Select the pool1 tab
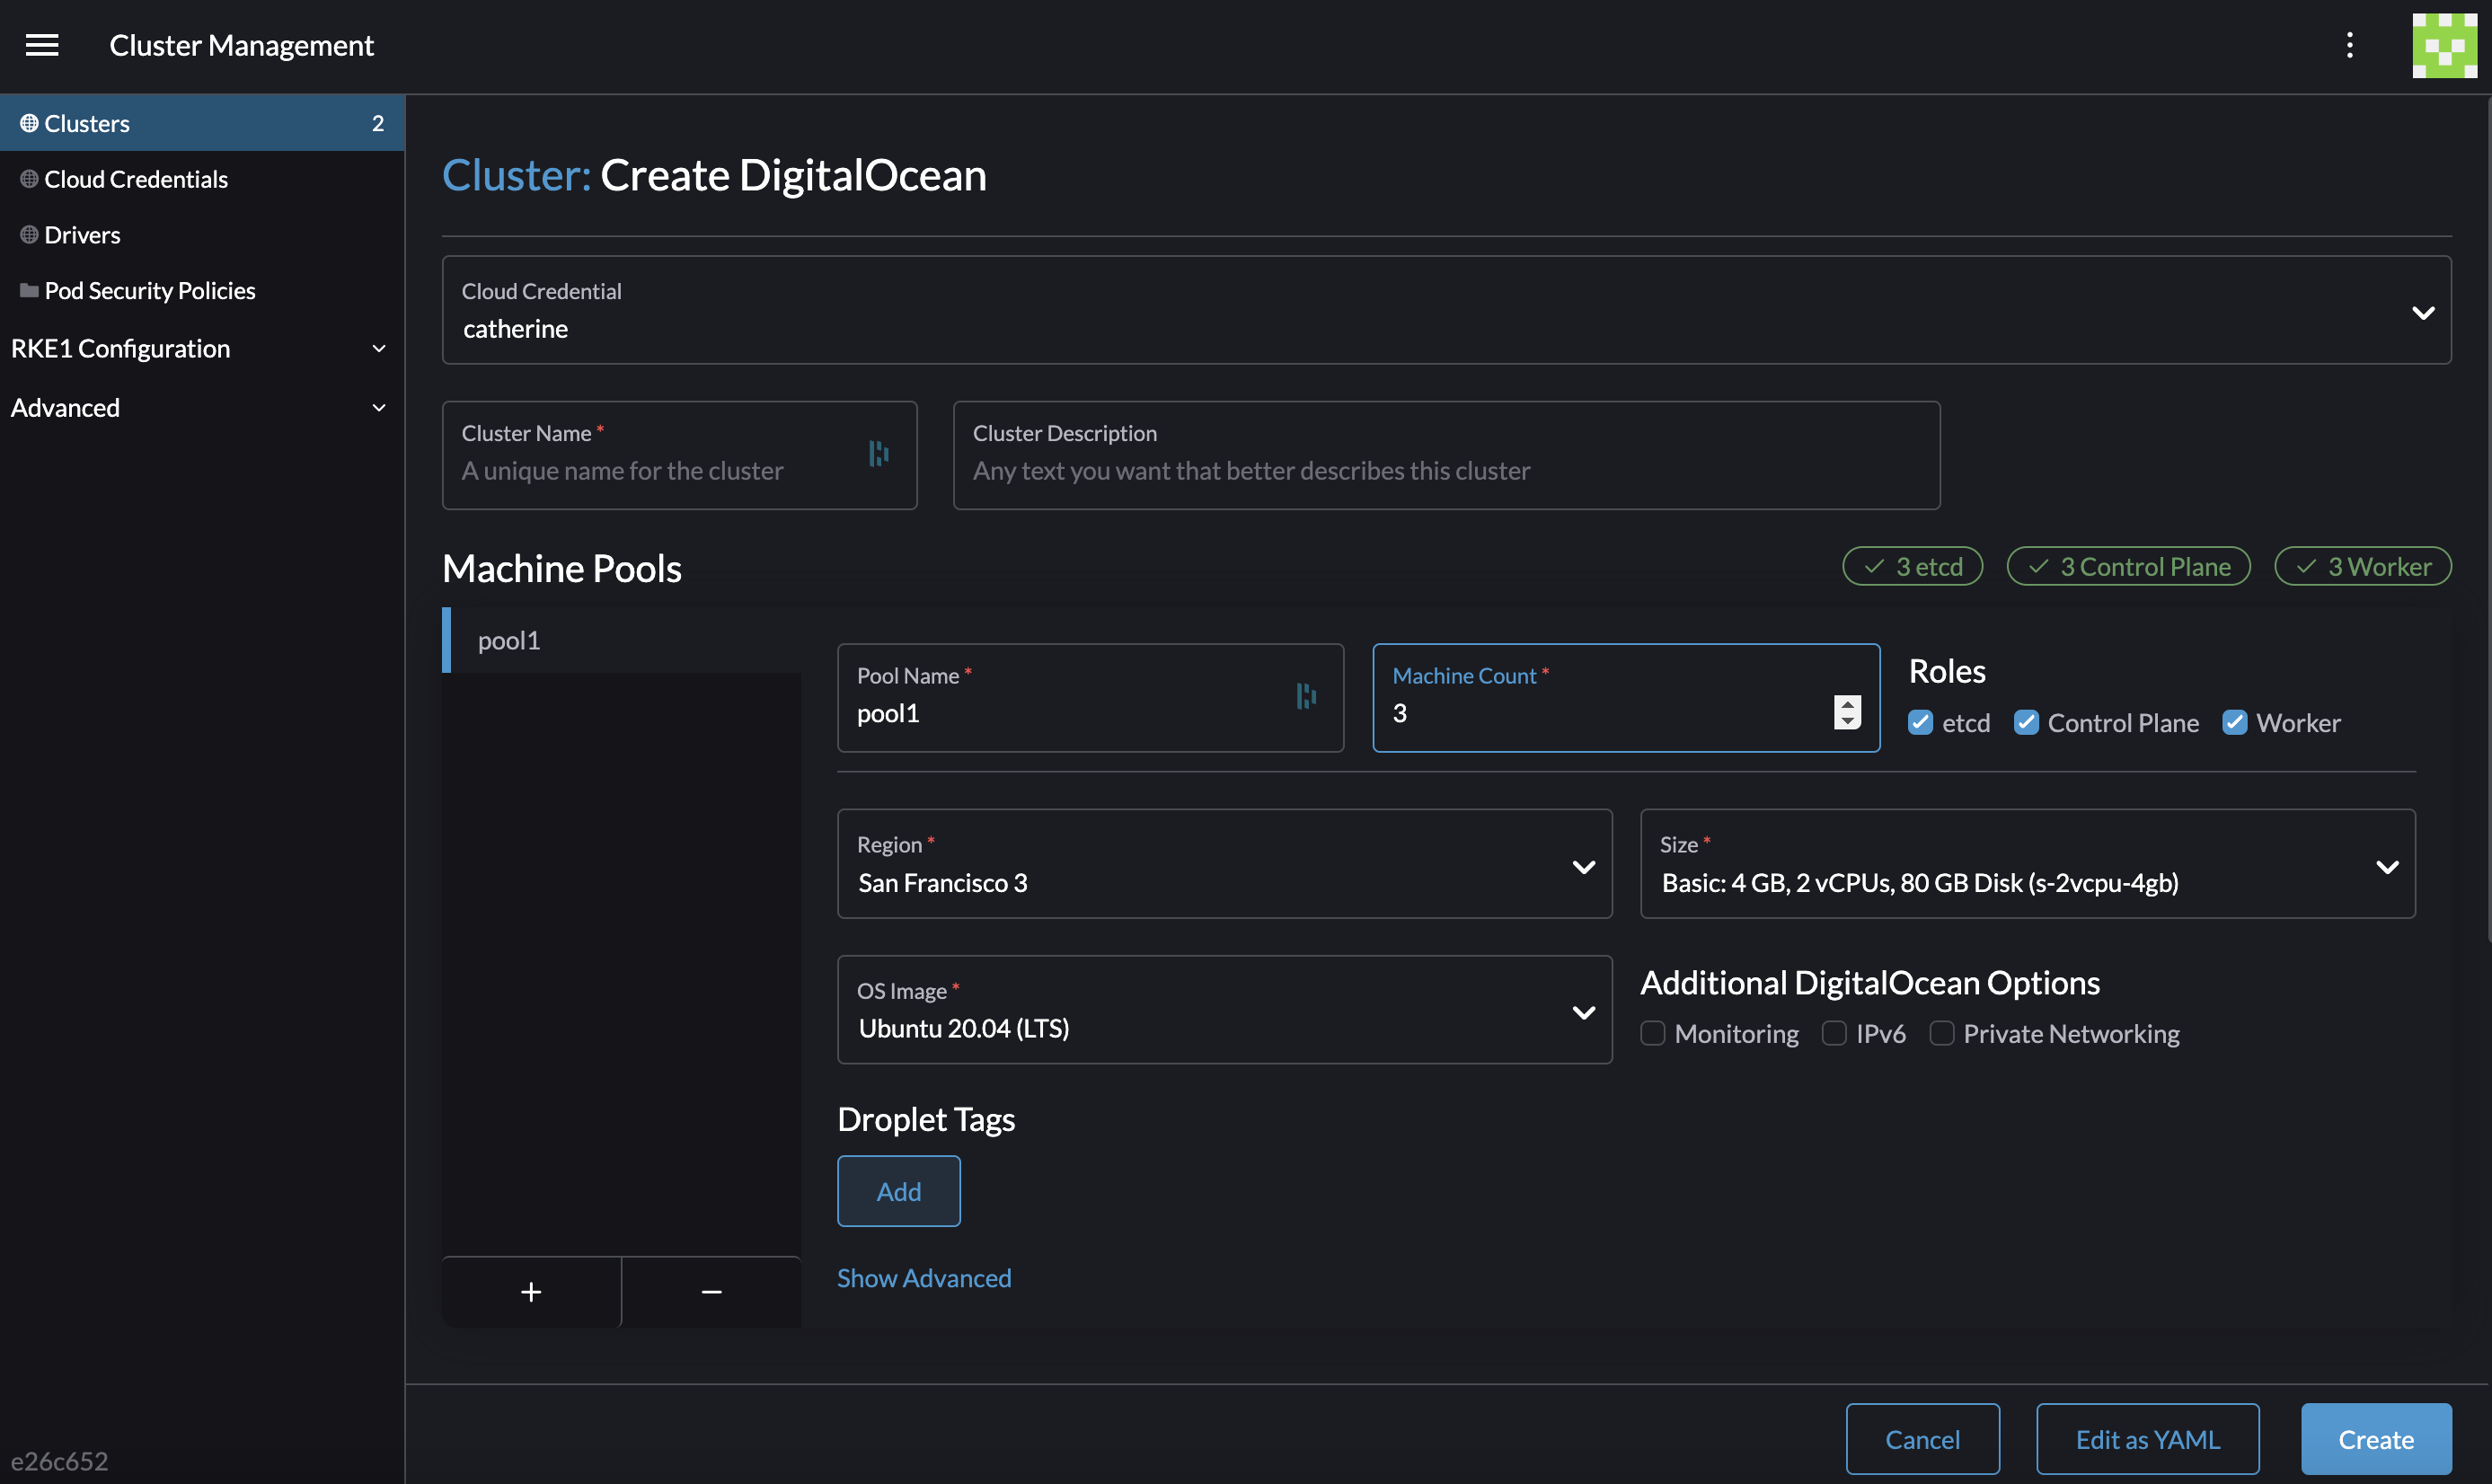 pyautogui.click(x=510, y=640)
